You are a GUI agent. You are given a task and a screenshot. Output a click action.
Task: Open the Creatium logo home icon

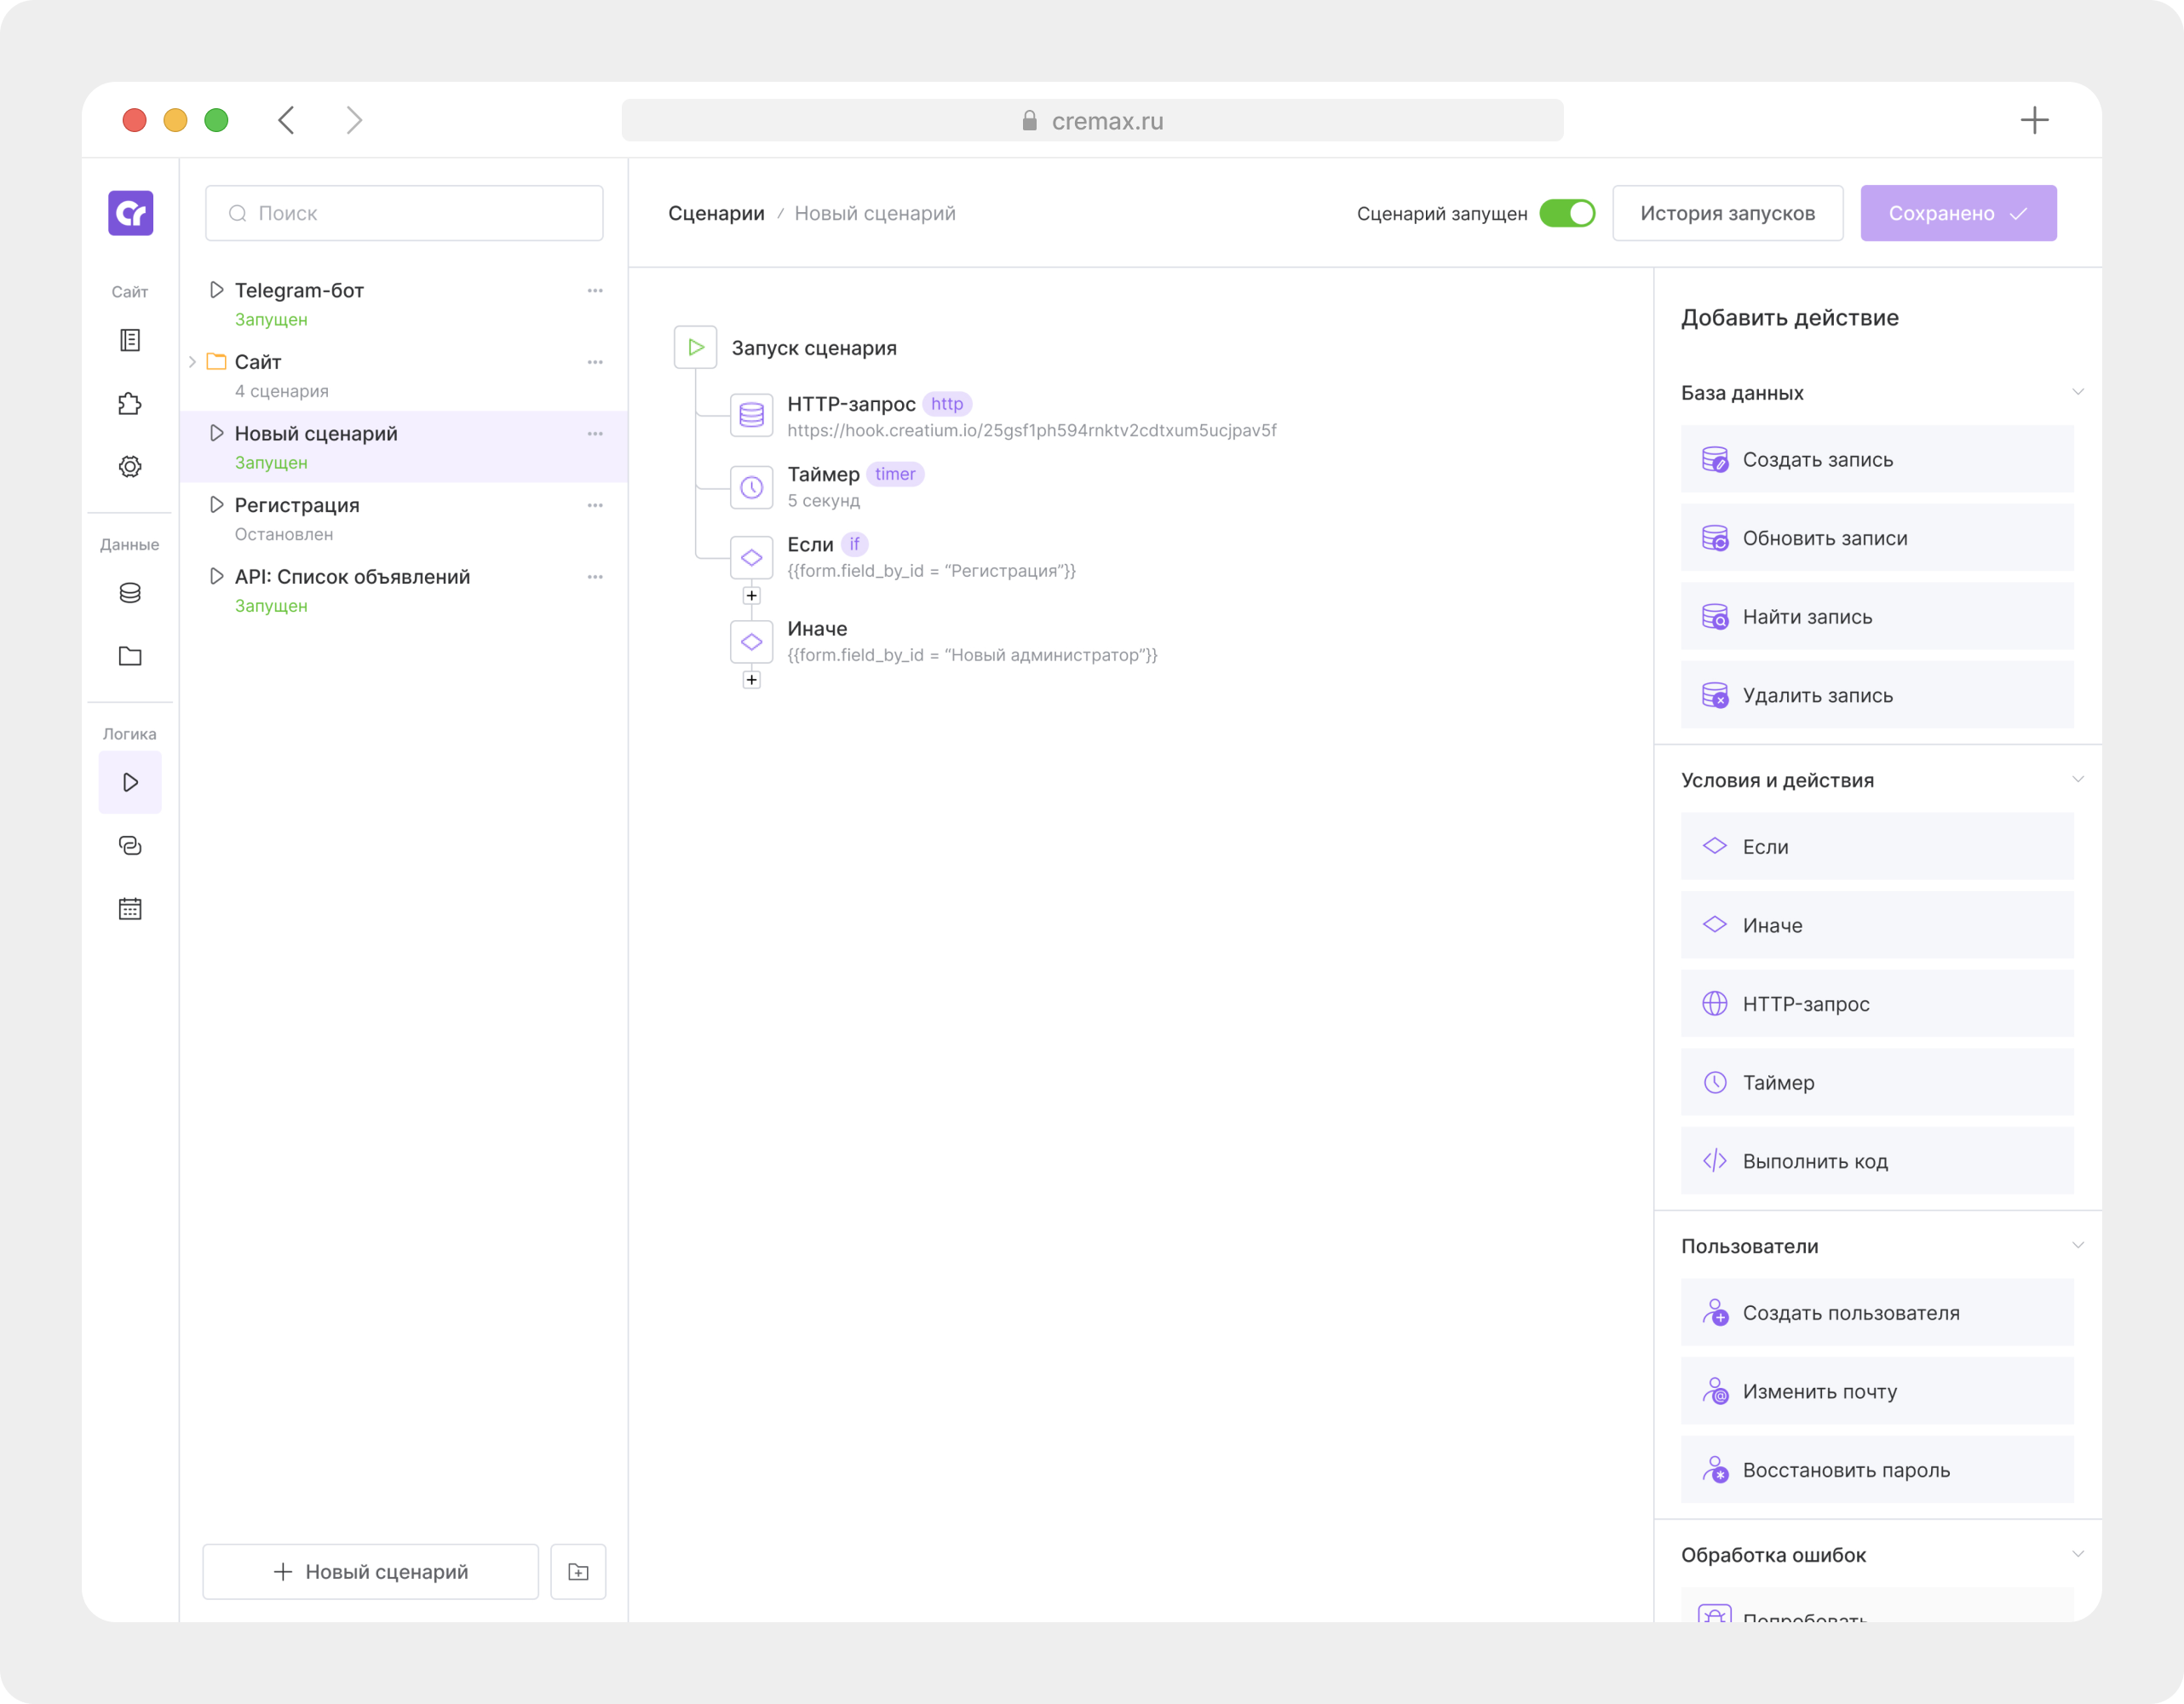click(131, 213)
